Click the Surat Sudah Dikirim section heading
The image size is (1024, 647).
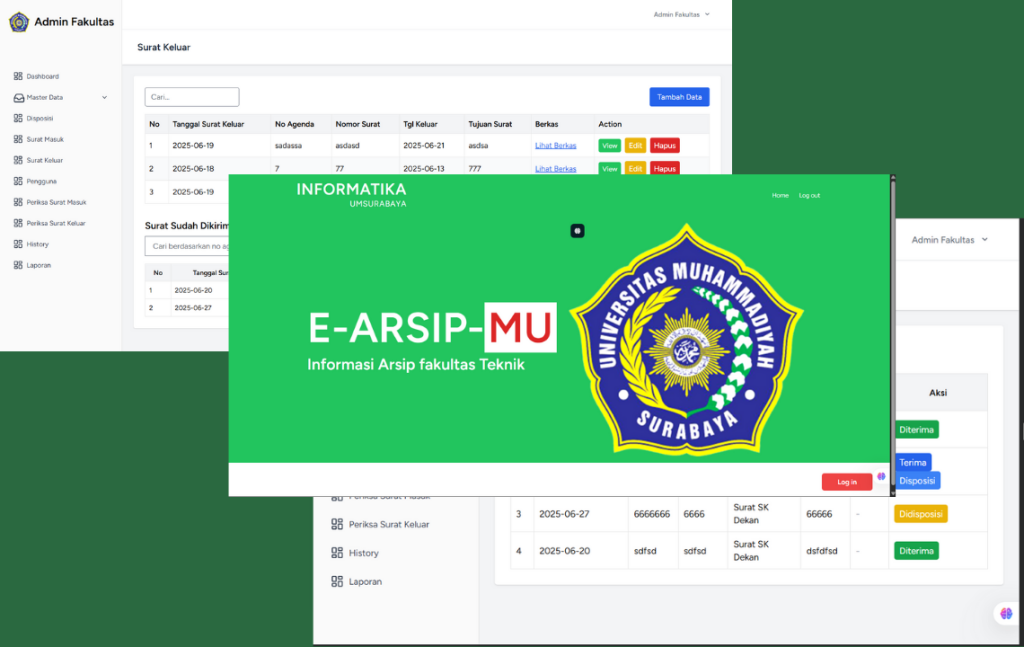click(x=187, y=226)
